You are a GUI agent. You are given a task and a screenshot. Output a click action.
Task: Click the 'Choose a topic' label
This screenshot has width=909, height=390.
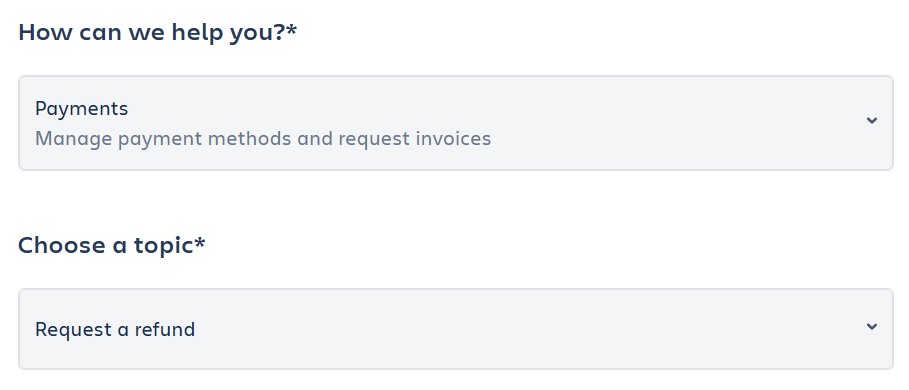111,245
